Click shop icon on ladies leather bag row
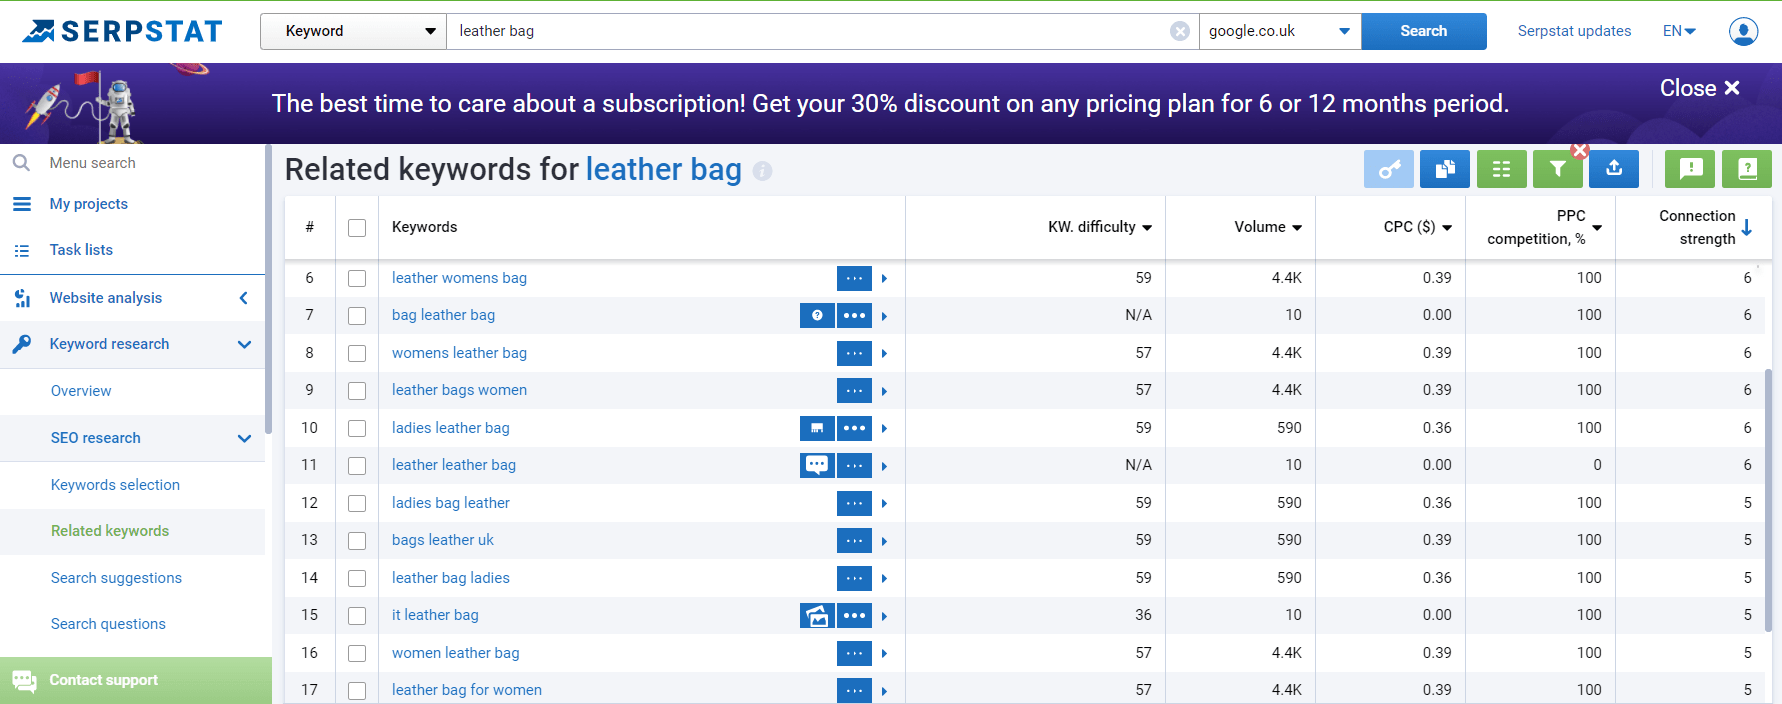 point(817,428)
